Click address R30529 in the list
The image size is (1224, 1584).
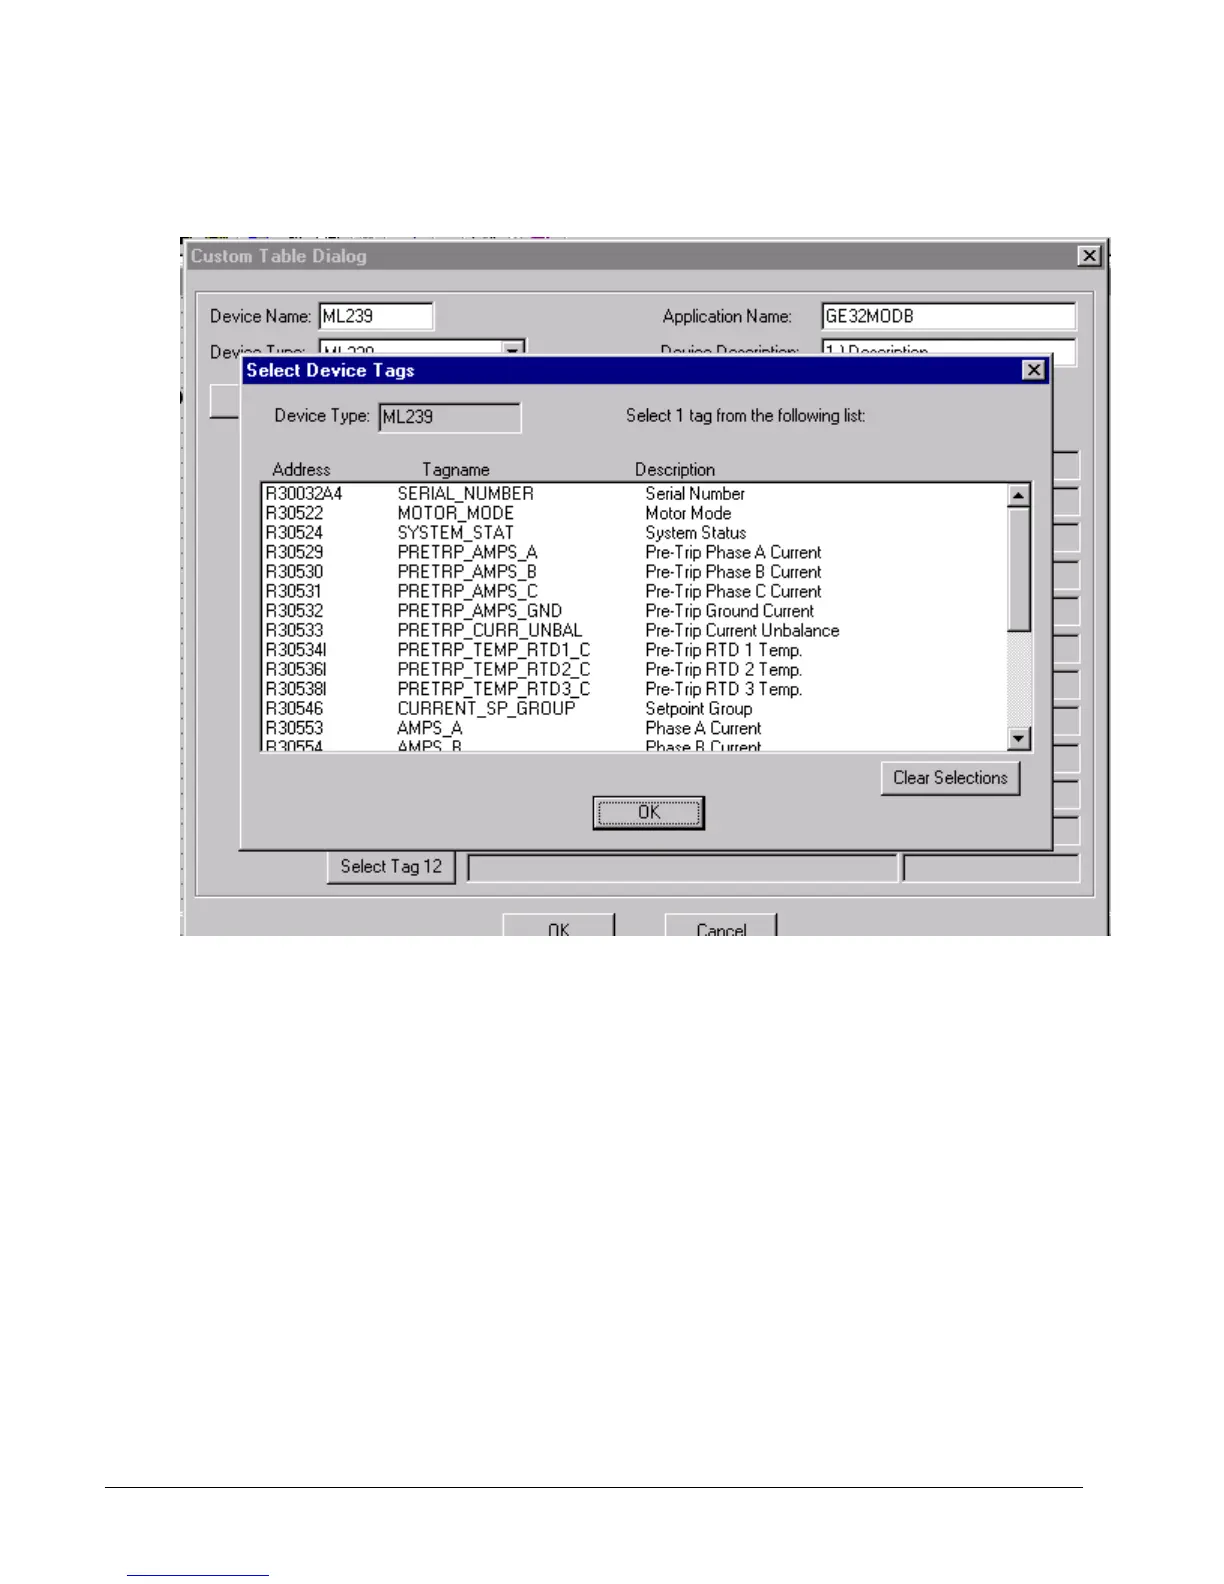(x=294, y=552)
